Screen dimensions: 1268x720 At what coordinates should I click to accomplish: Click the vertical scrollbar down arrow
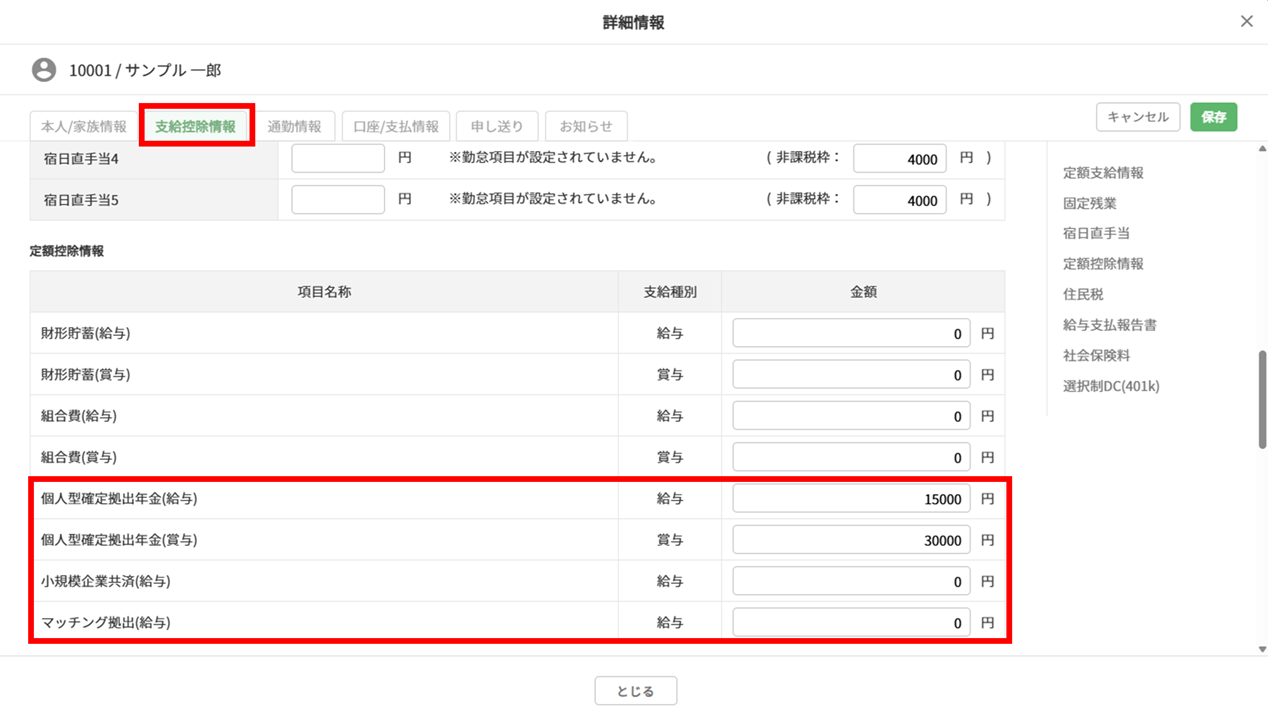click(x=1261, y=649)
